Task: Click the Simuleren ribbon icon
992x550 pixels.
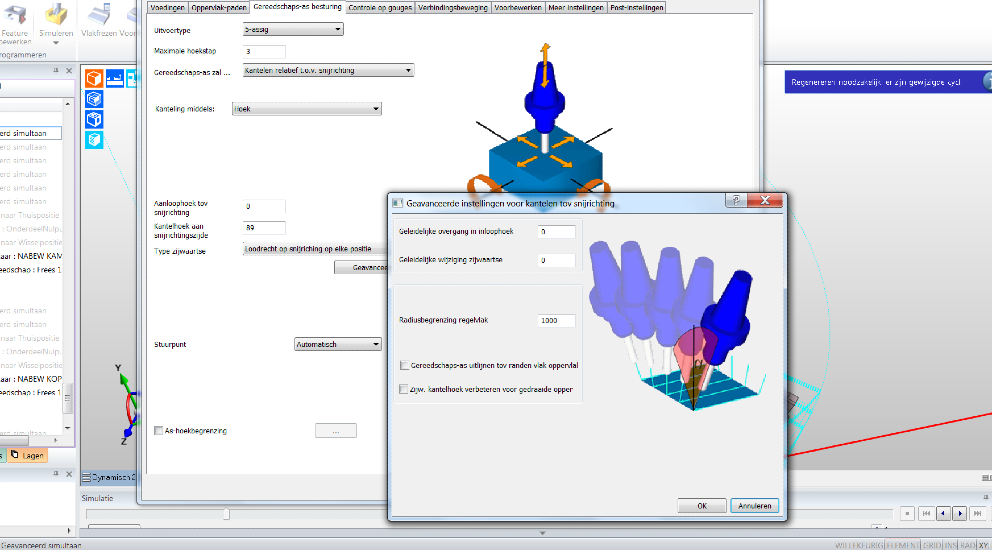Action: click(56, 16)
